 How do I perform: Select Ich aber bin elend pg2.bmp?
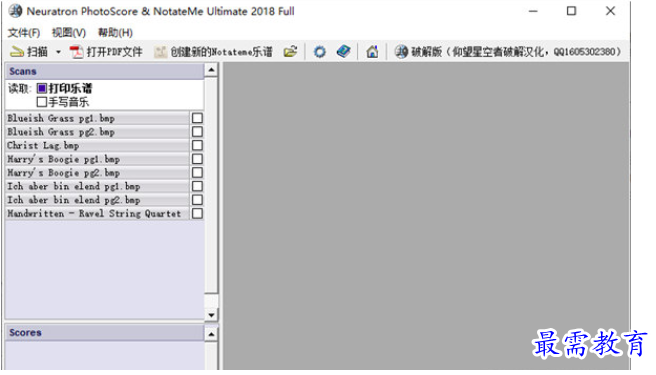(97, 200)
